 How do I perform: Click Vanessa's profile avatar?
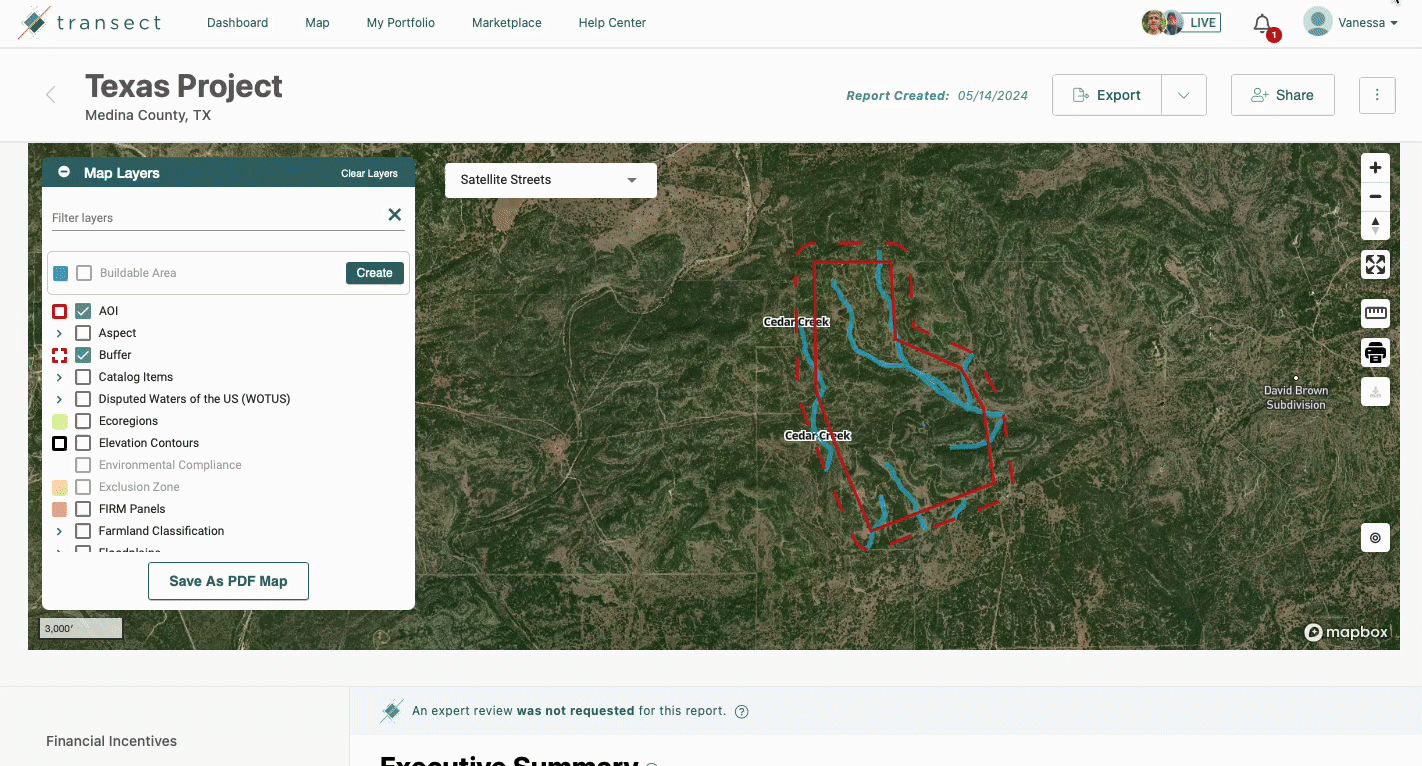pyautogui.click(x=1318, y=22)
